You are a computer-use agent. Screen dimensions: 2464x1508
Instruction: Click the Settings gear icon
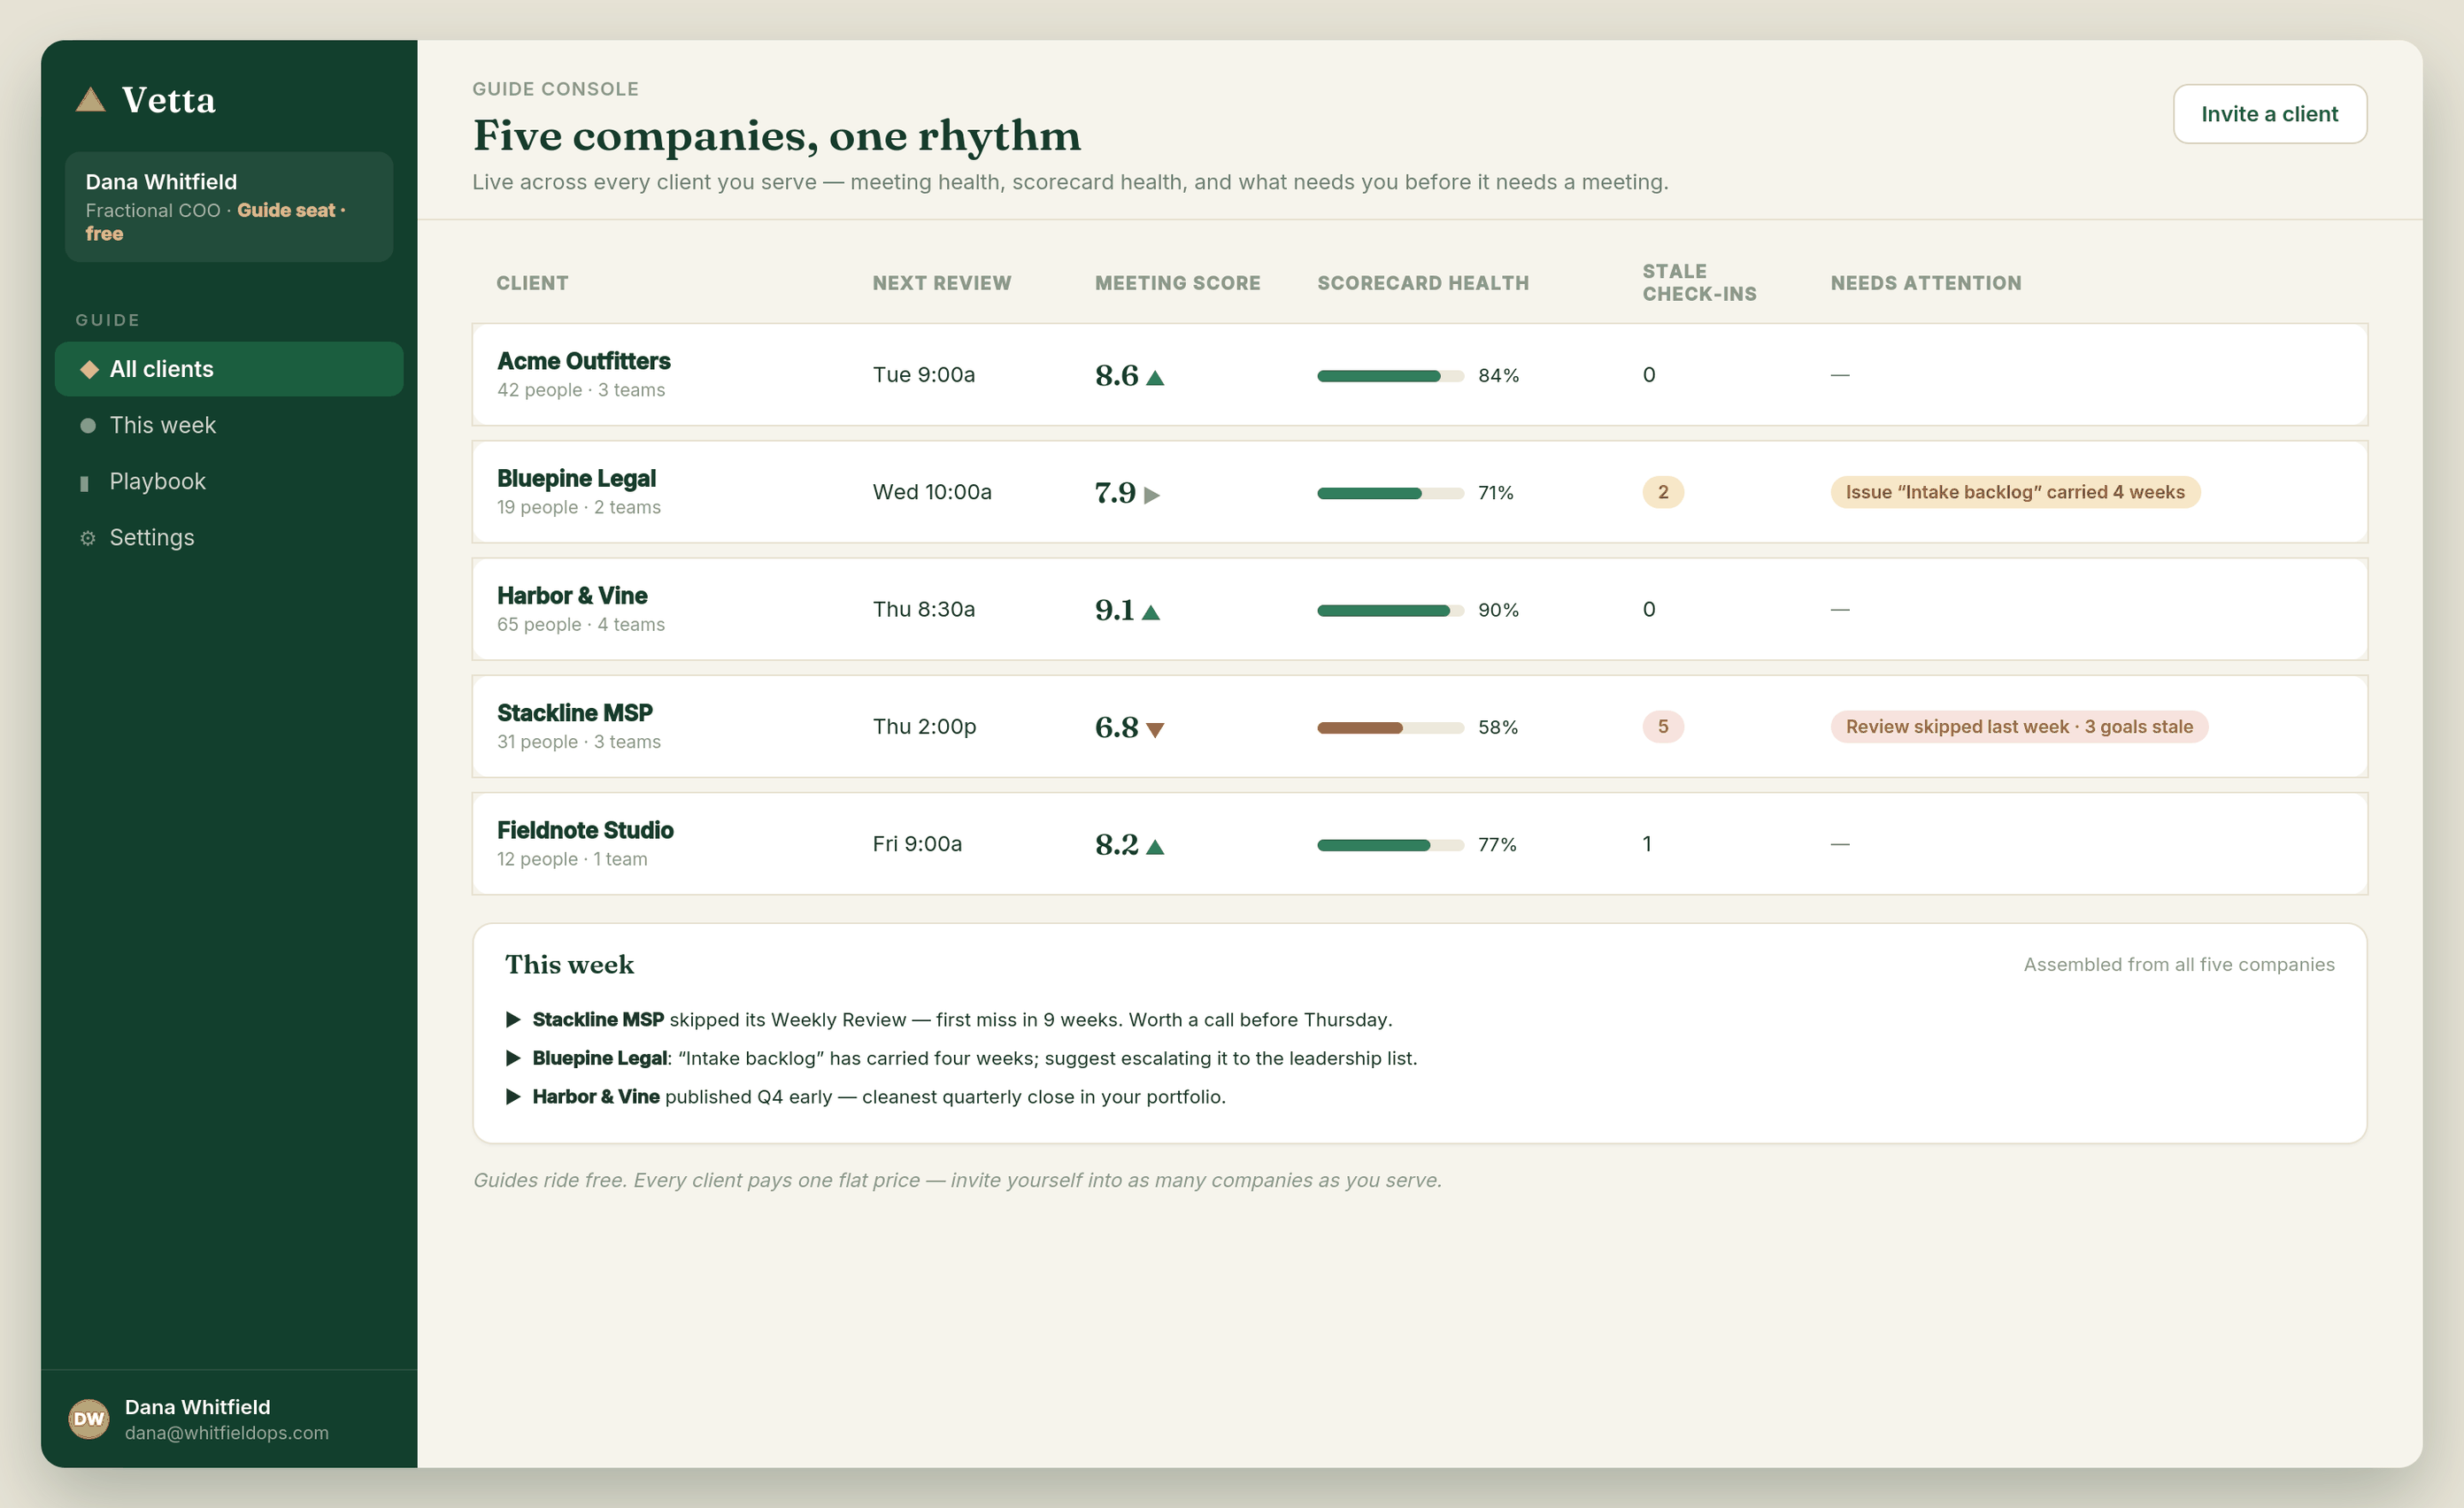tap(88, 538)
